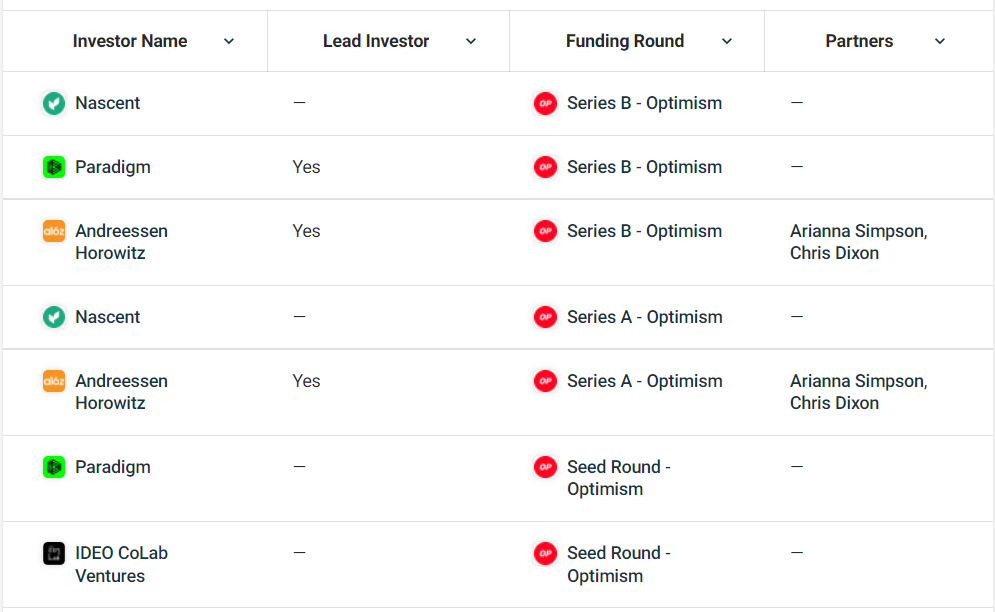995x612 pixels.
Task: Open the Lead Investor column dropdown chevron
Action: pos(471,41)
